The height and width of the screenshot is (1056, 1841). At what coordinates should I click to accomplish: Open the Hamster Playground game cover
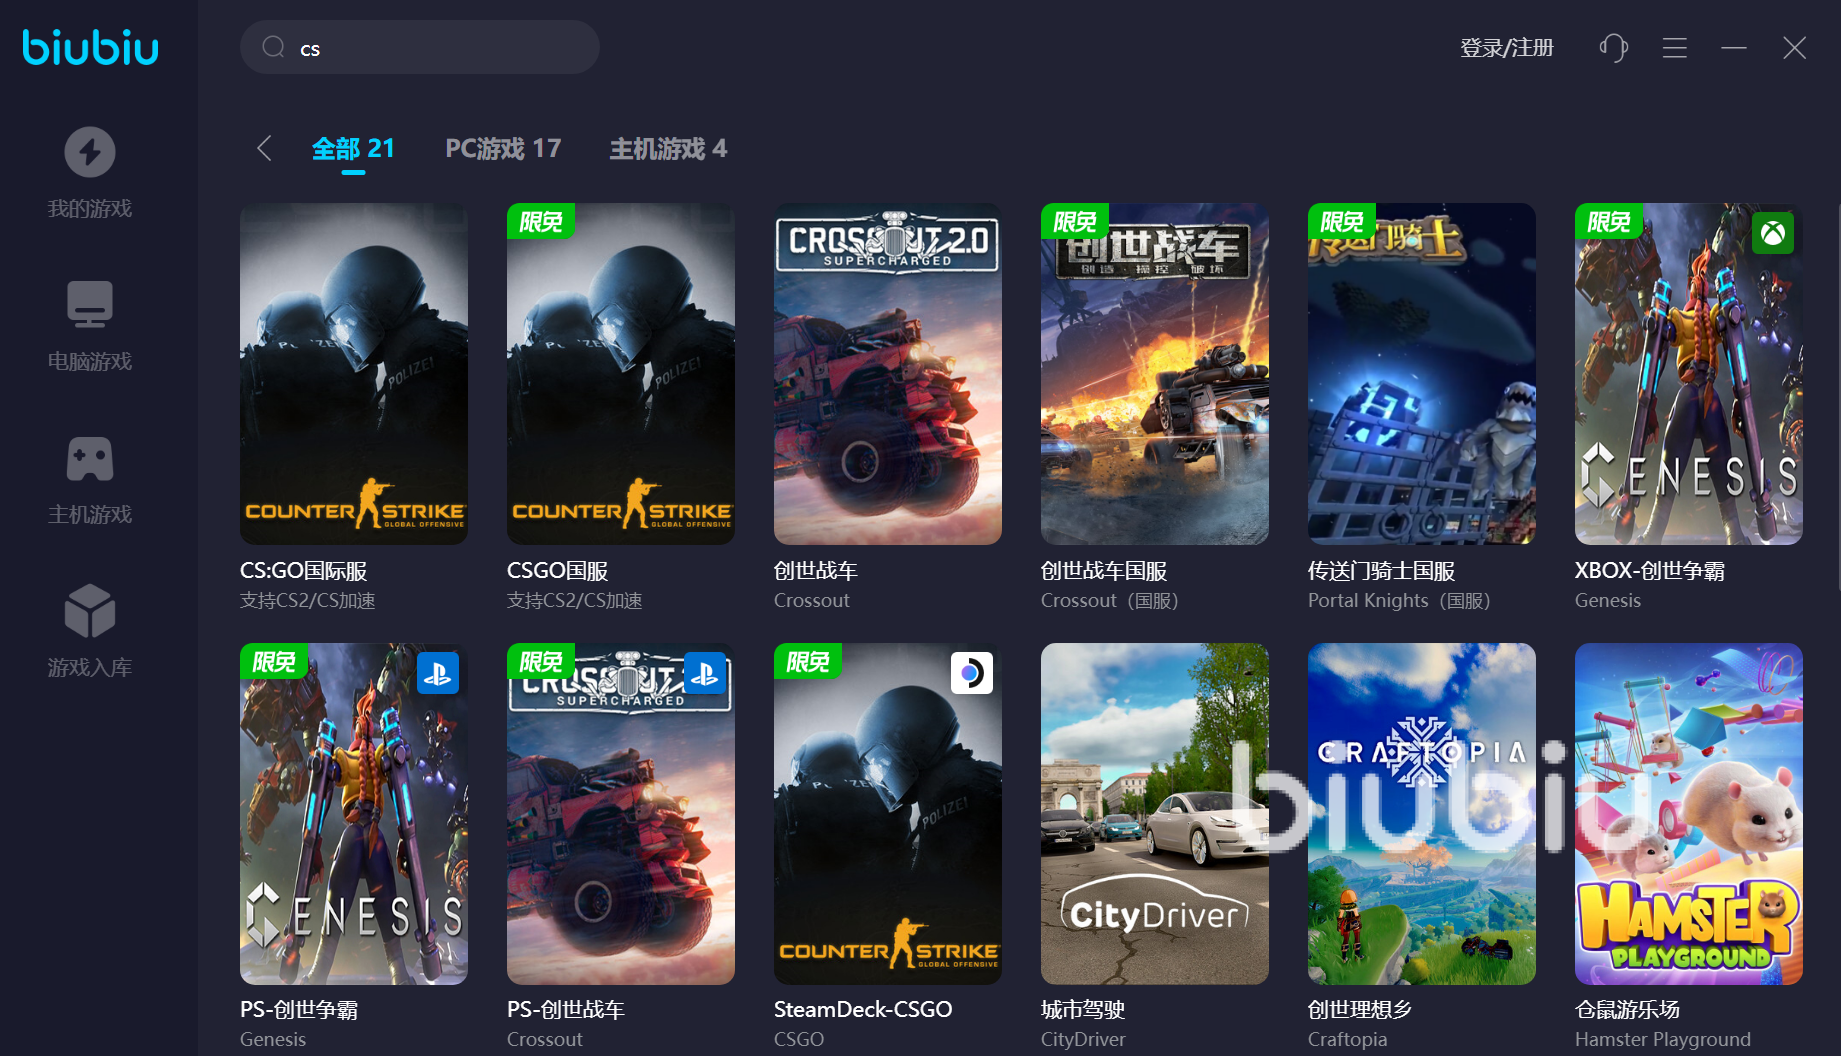1688,813
